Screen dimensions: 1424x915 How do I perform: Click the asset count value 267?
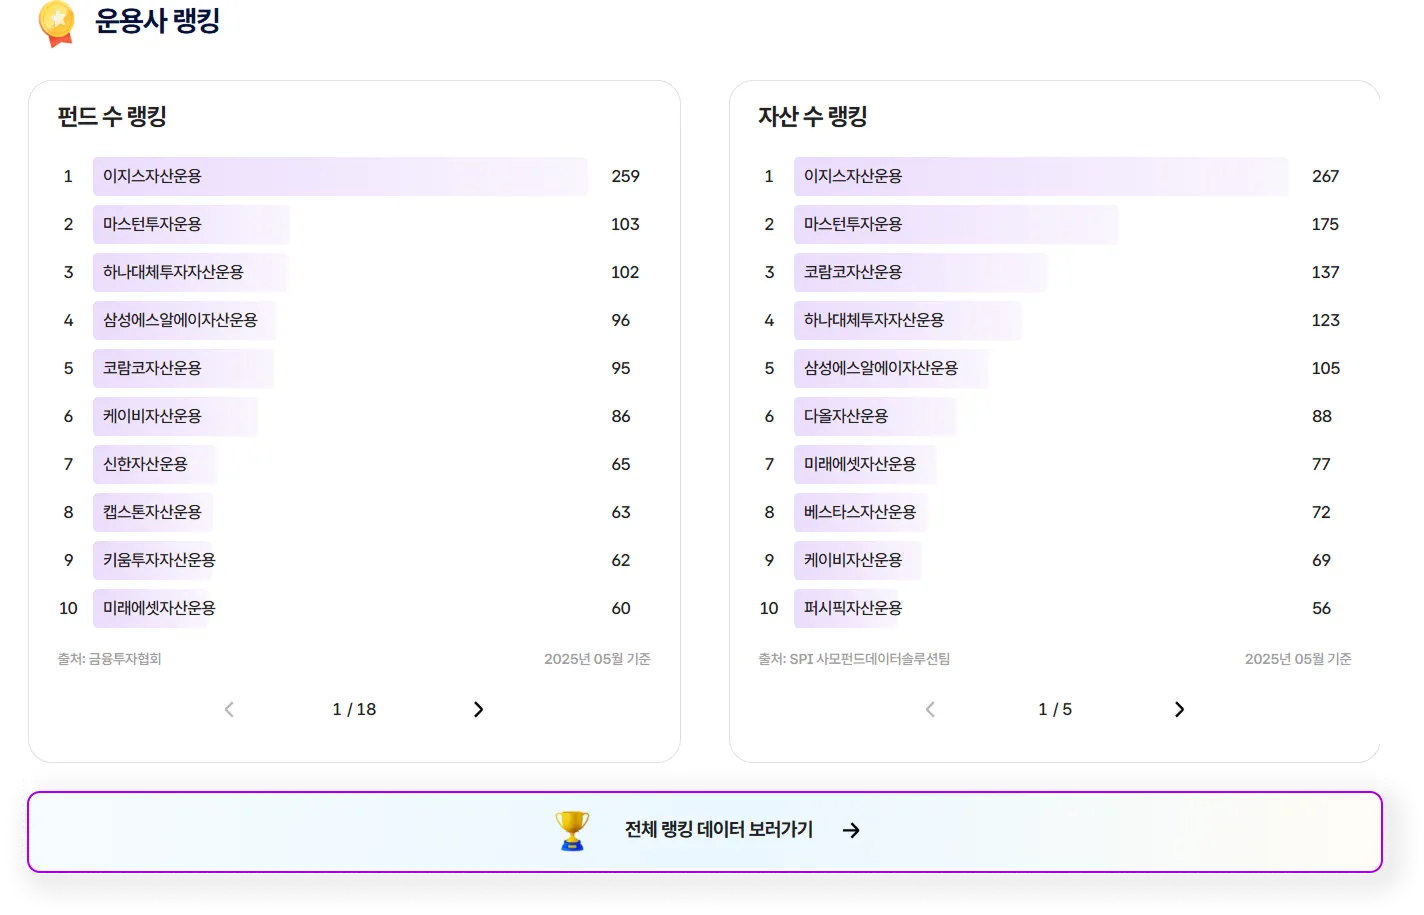coord(1325,176)
